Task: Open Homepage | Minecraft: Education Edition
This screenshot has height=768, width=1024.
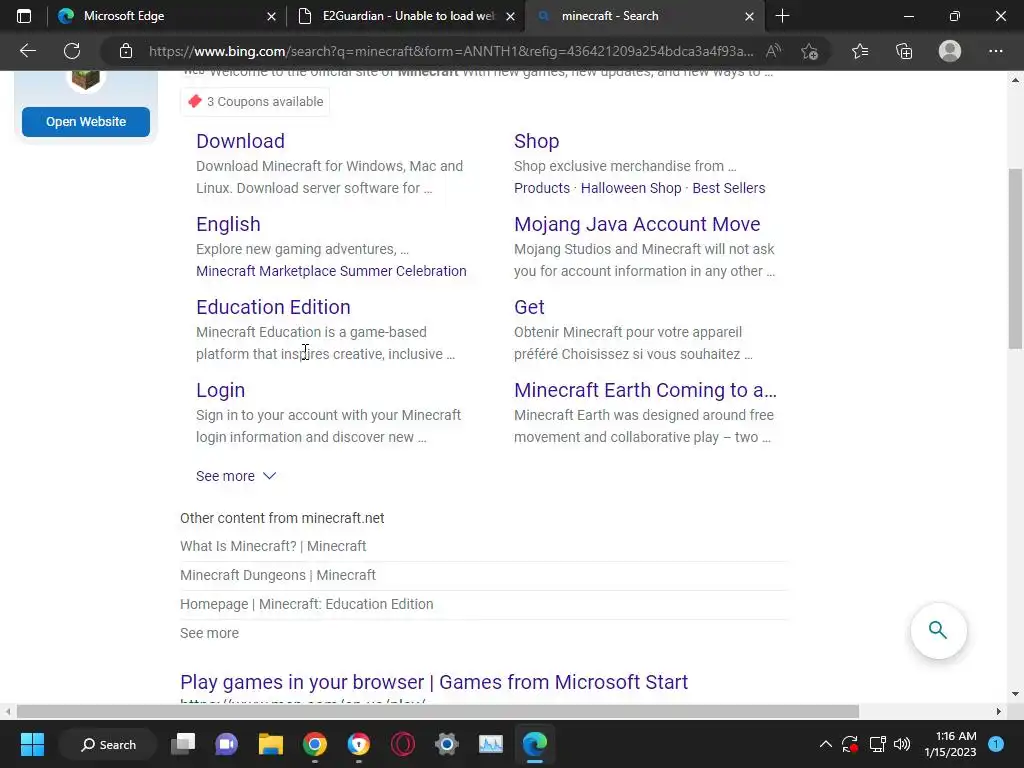Action: [x=306, y=604]
